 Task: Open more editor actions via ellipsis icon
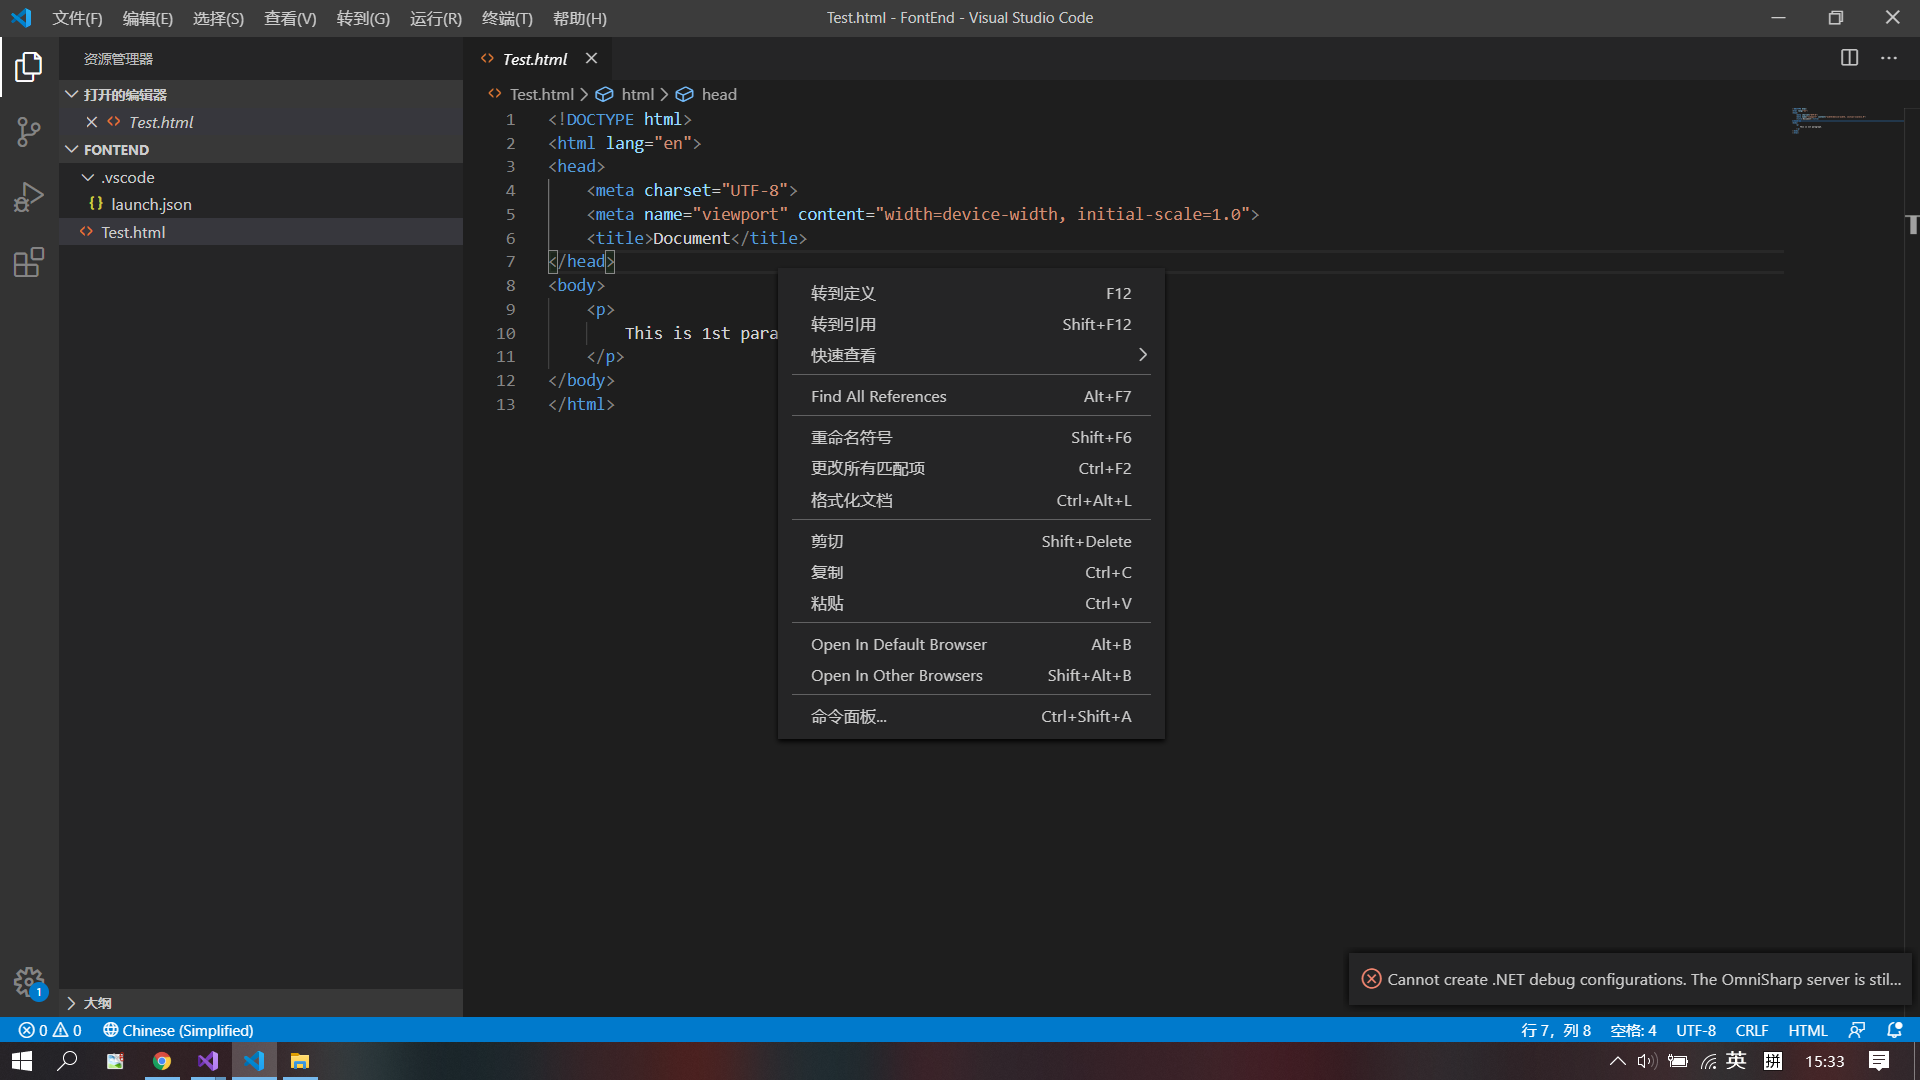1889,58
